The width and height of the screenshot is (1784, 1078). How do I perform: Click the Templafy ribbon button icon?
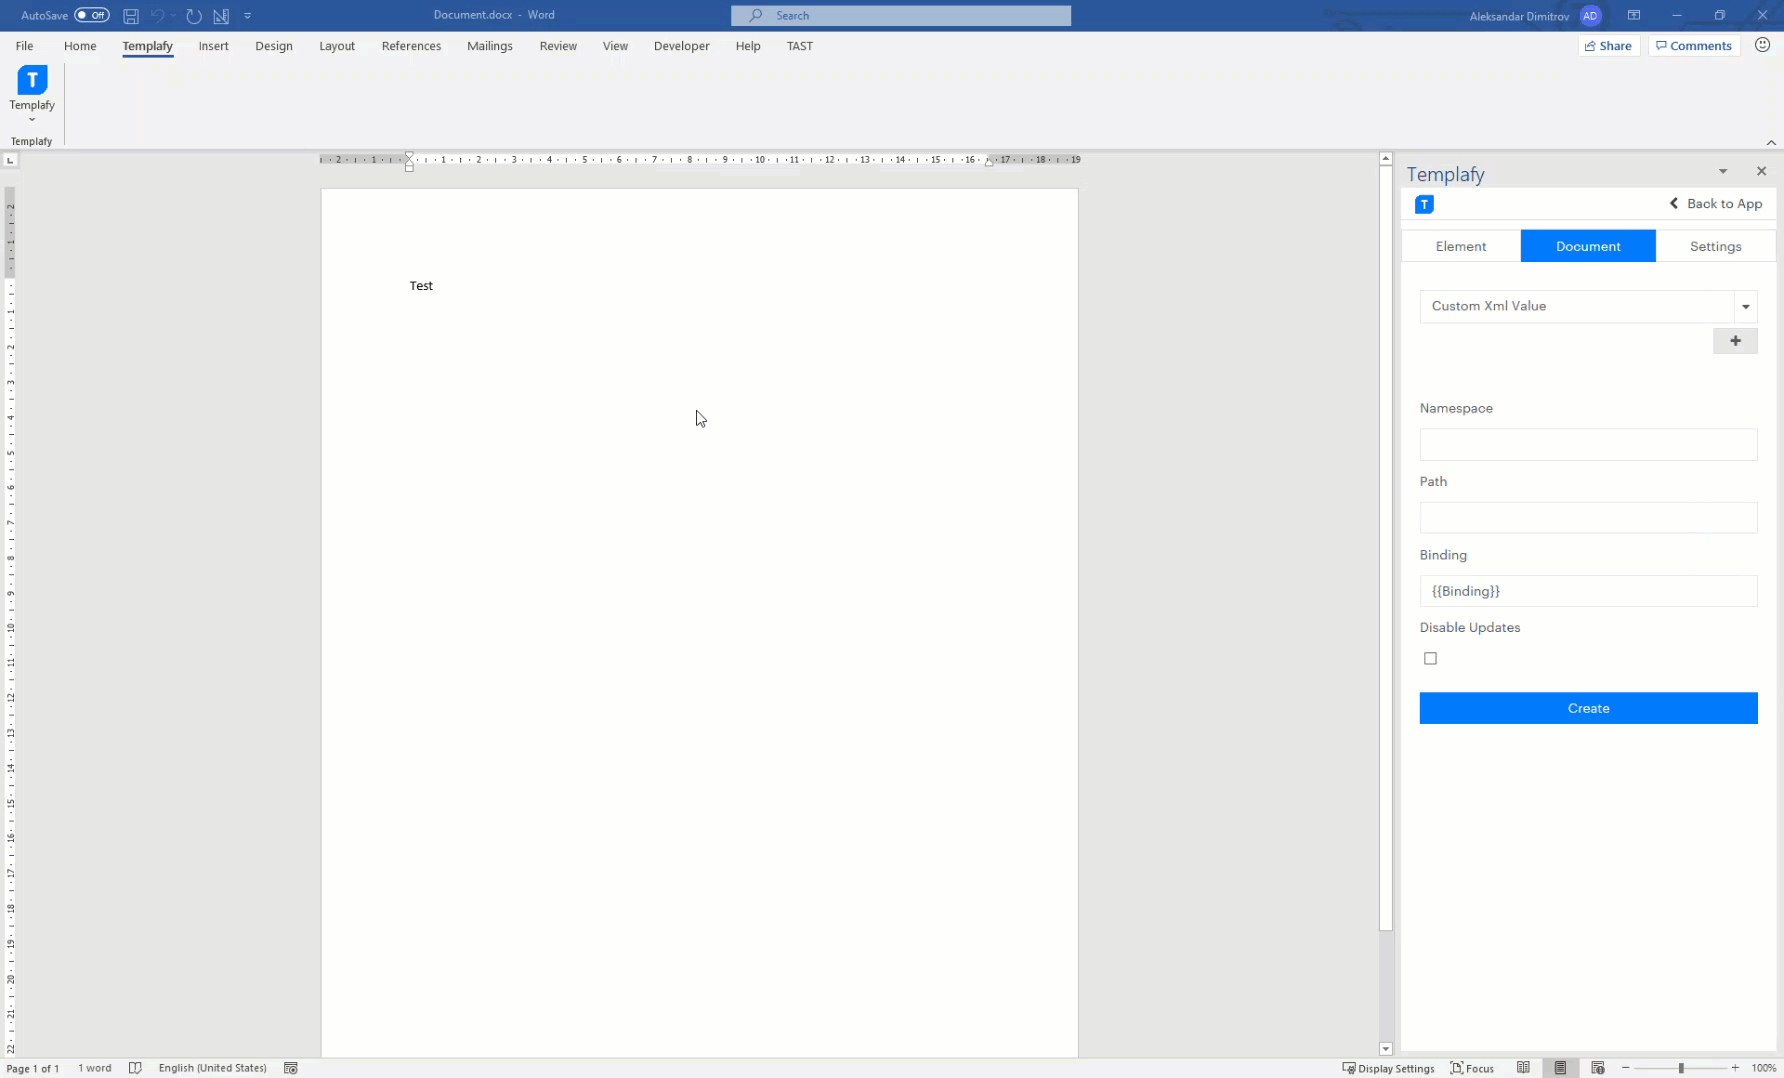point(32,80)
